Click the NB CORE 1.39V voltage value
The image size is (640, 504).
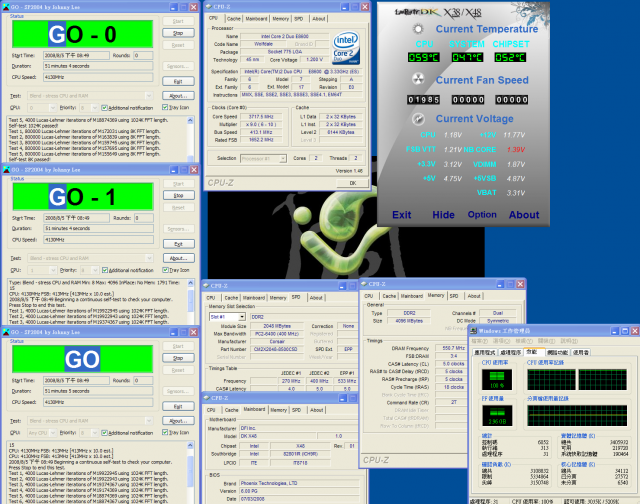point(516,149)
